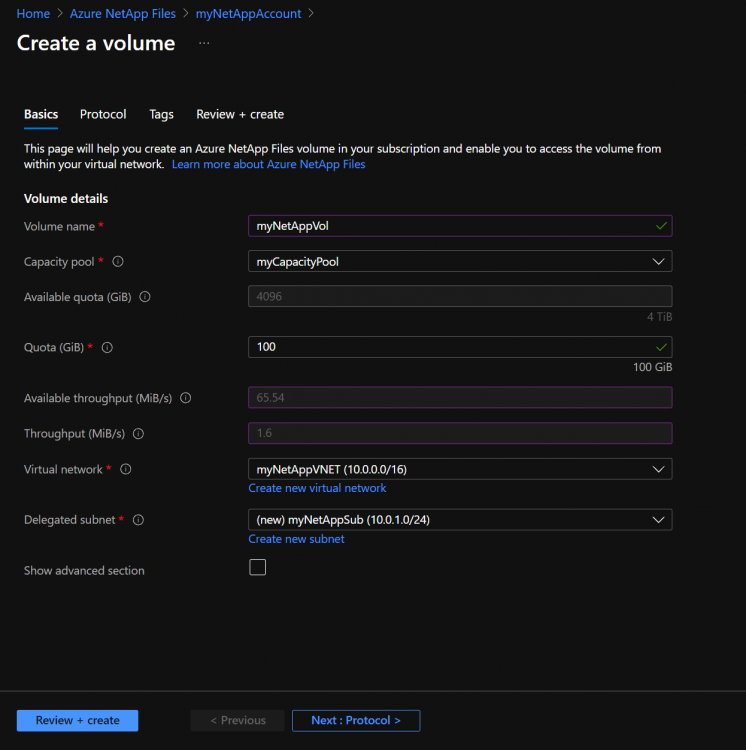Click the Available throughput field showing 65.54
746x750 pixels.
pyautogui.click(x=460, y=397)
